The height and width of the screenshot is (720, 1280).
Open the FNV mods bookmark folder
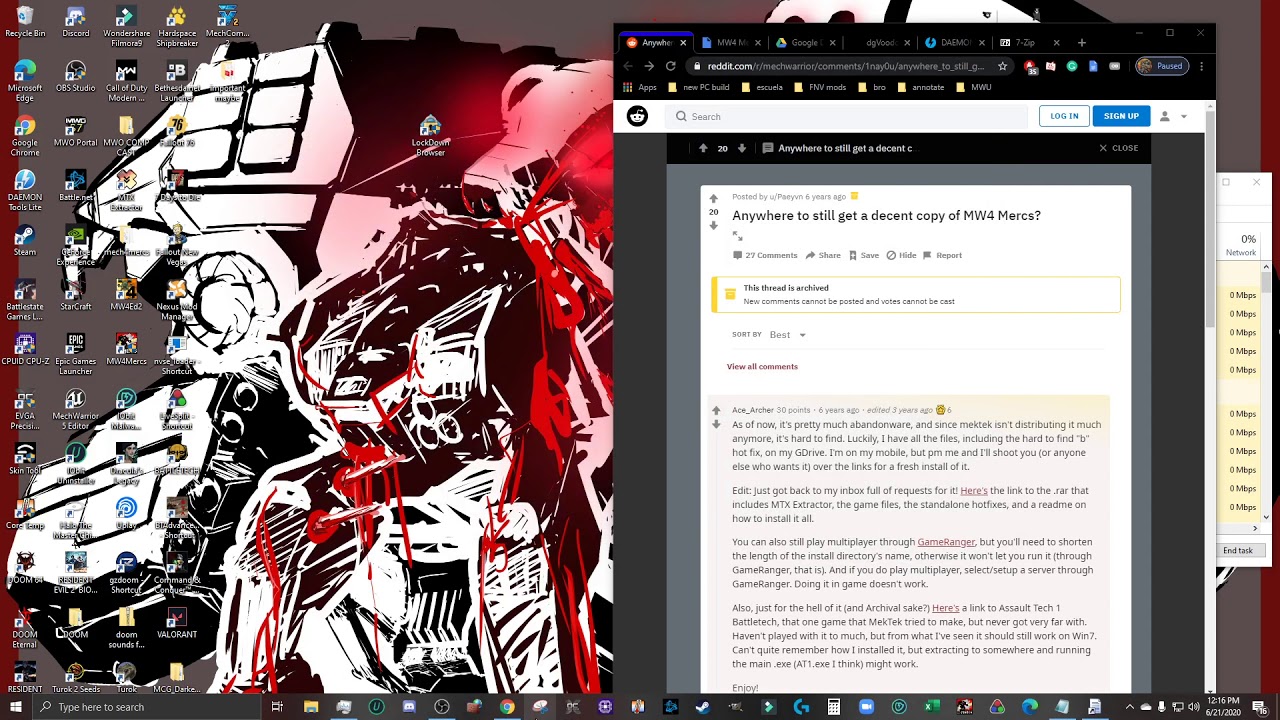(x=820, y=87)
